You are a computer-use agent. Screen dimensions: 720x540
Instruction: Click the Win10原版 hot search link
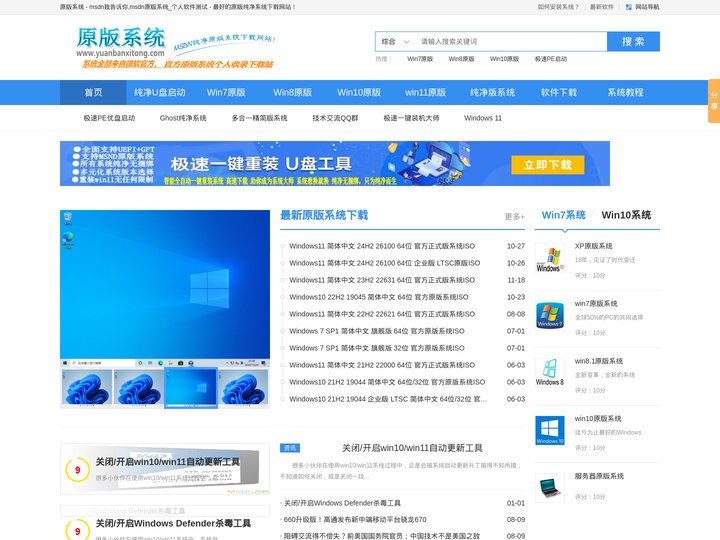pyautogui.click(x=504, y=59)
